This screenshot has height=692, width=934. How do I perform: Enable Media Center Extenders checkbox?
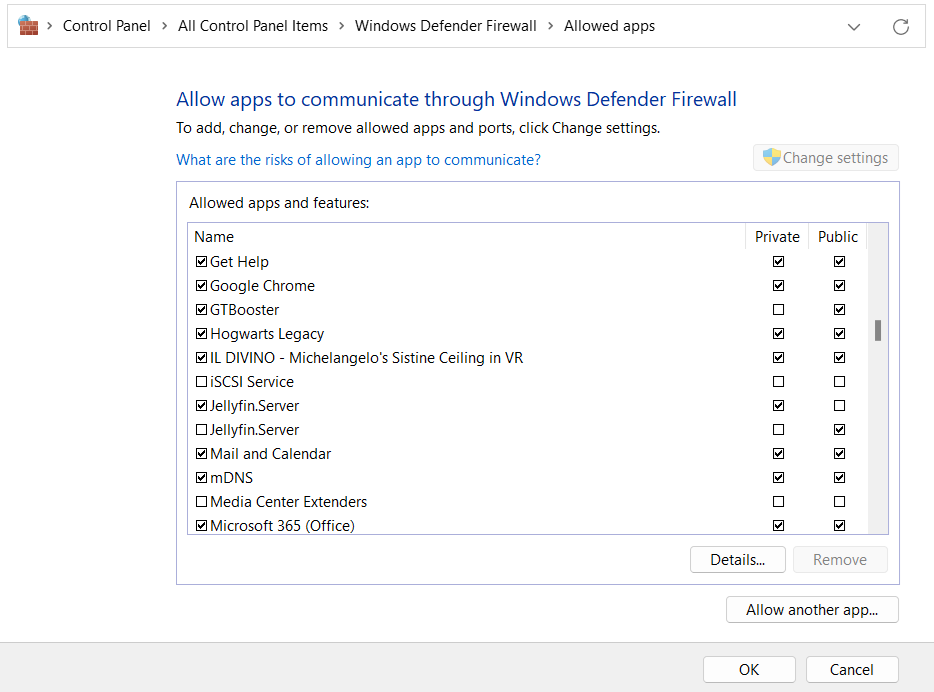[x=201, y=502]
